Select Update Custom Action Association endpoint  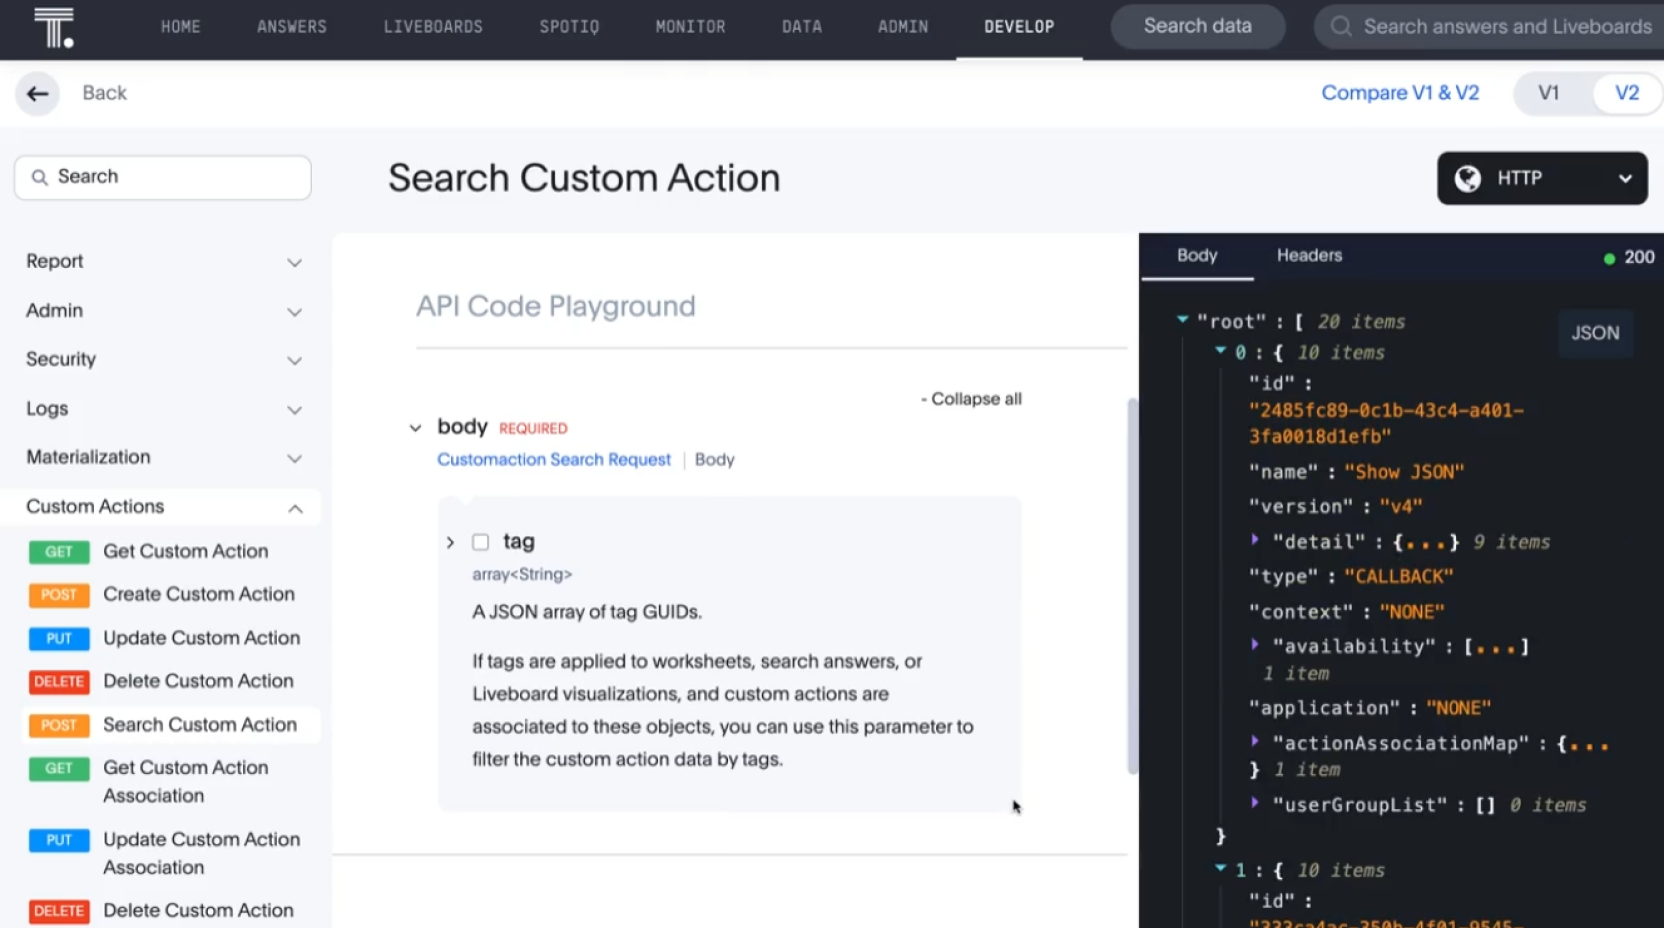point(201,854)
